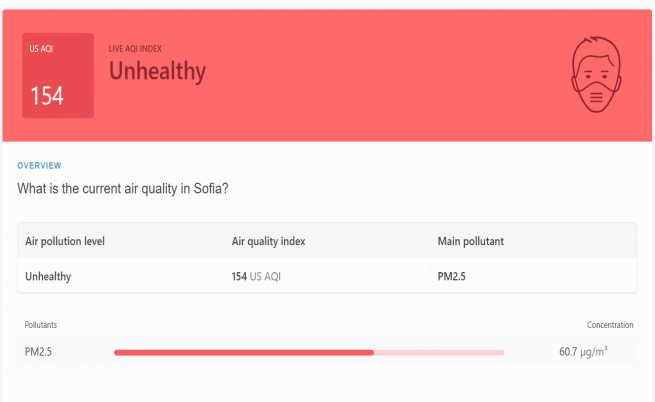
Task: Select the OVERVIEW section label
Action: pyautogui.click(x=39, y=165)
